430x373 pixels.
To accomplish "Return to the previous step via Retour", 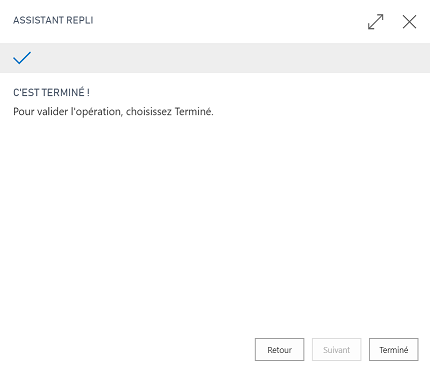I will click(280, 350).
